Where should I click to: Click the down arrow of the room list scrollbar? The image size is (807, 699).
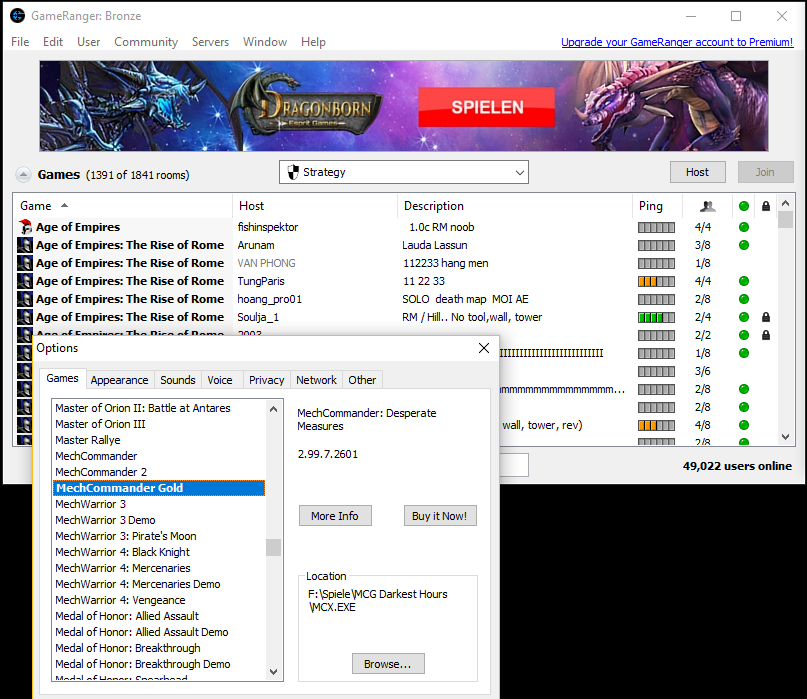click(x=785, y=437)
